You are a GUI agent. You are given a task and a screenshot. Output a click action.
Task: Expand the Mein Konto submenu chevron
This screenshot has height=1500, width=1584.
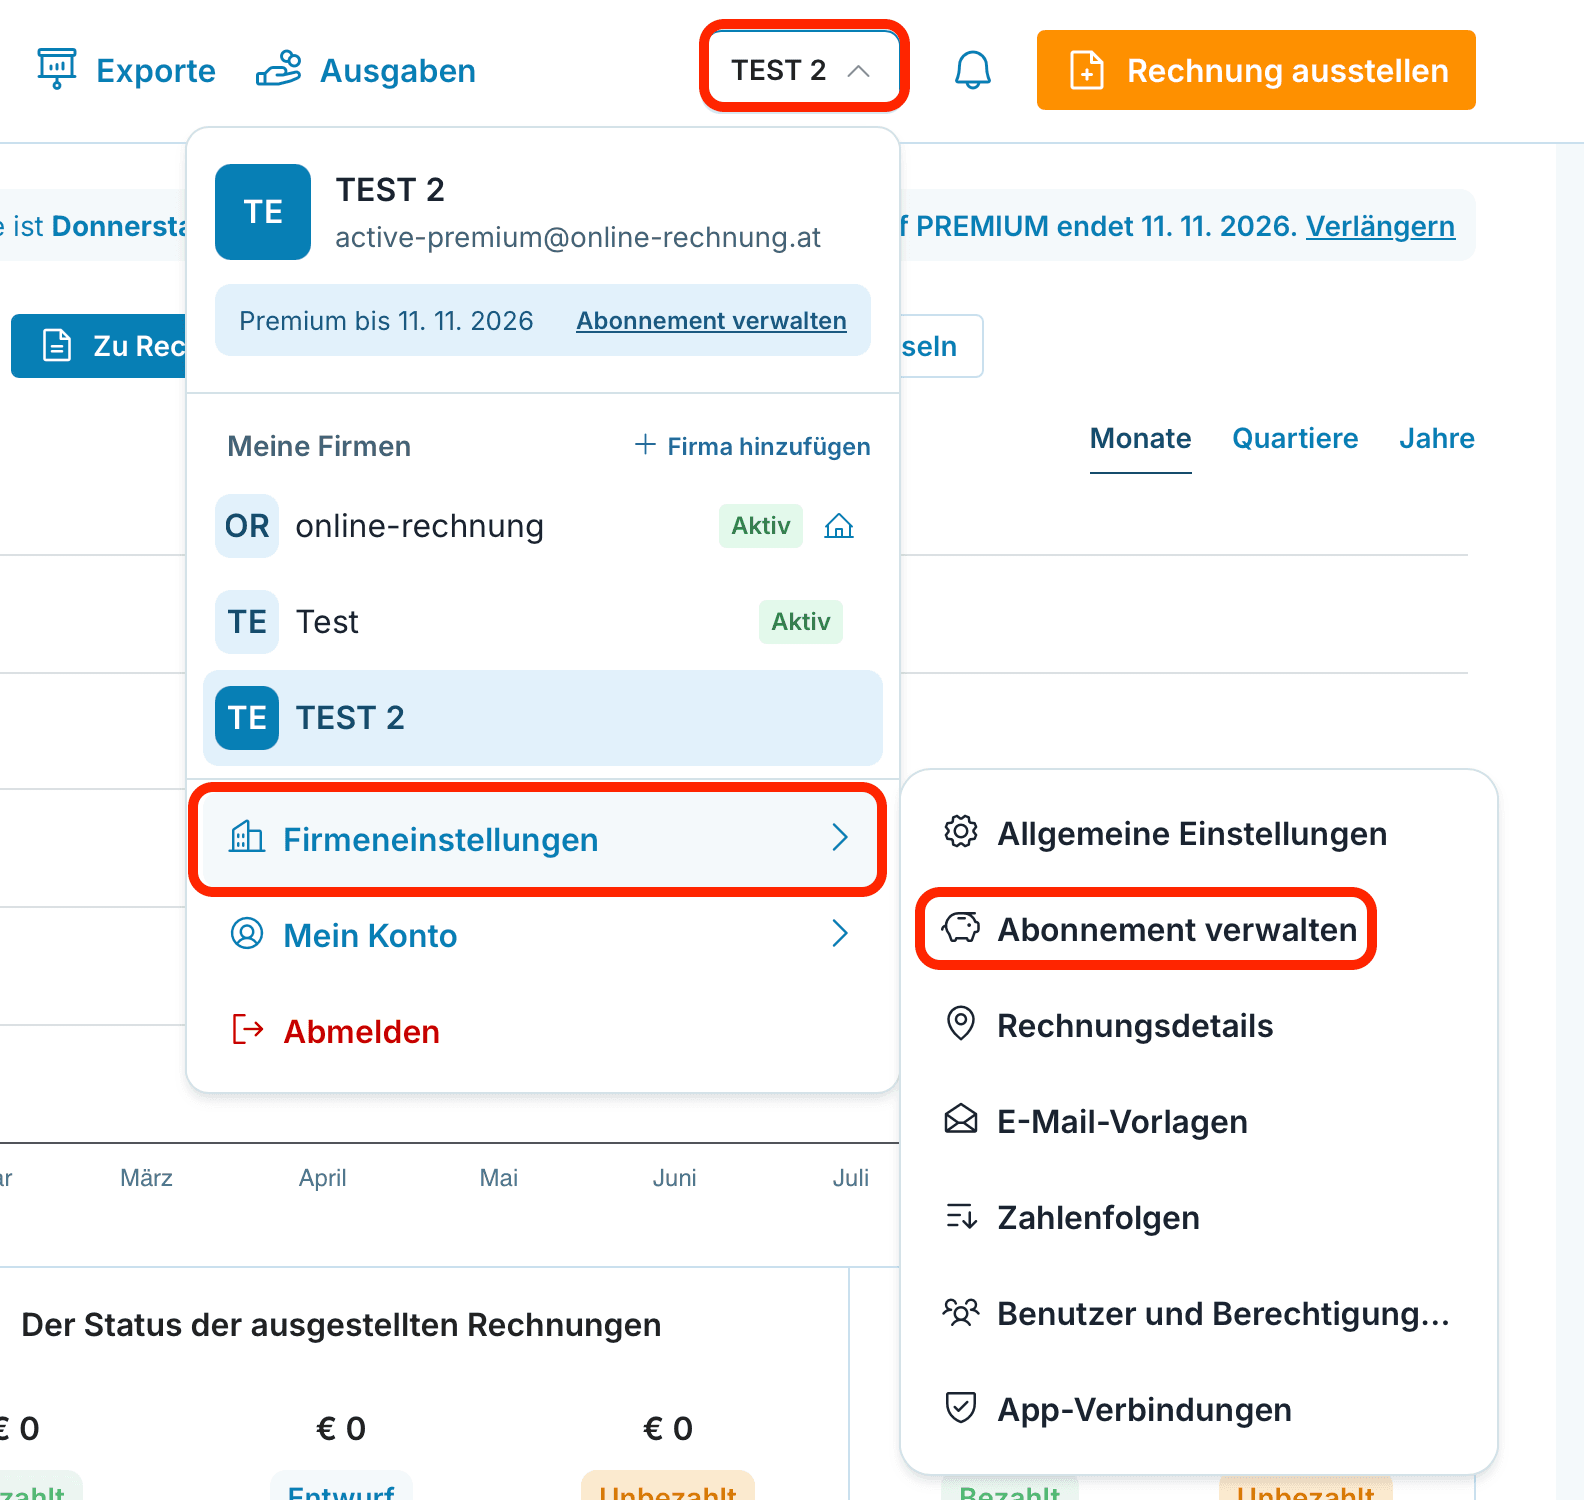coord(840,934)
